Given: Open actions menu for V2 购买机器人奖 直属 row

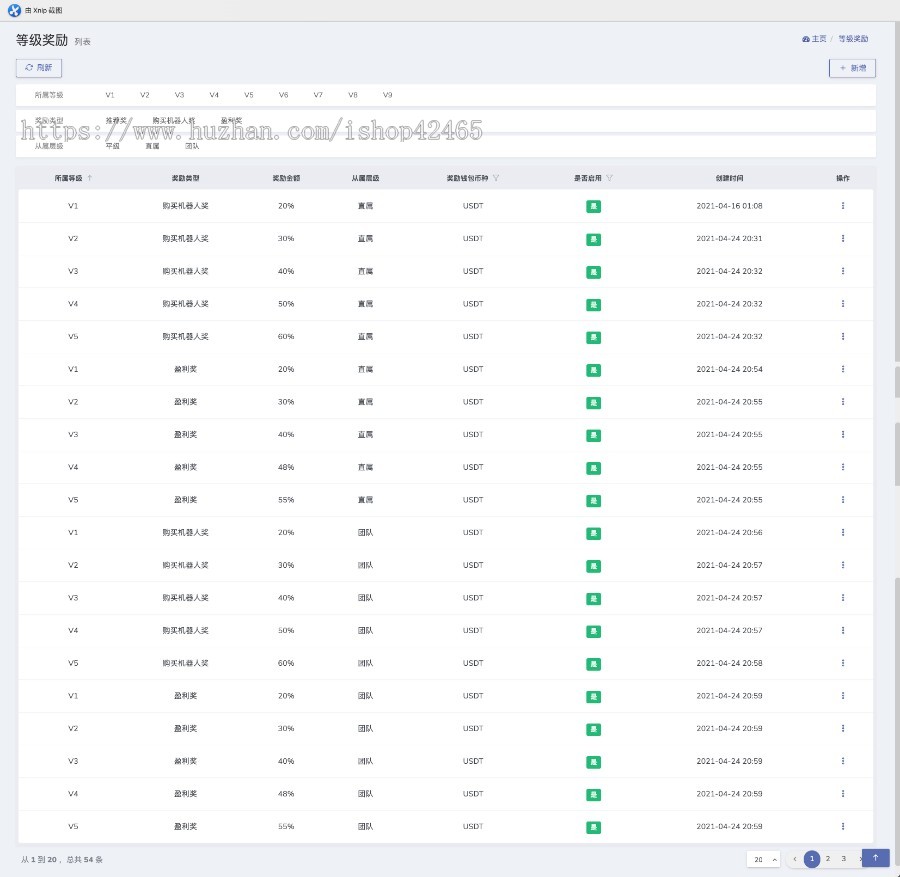Looking at the screenshot, I should [x=843, y=238].
